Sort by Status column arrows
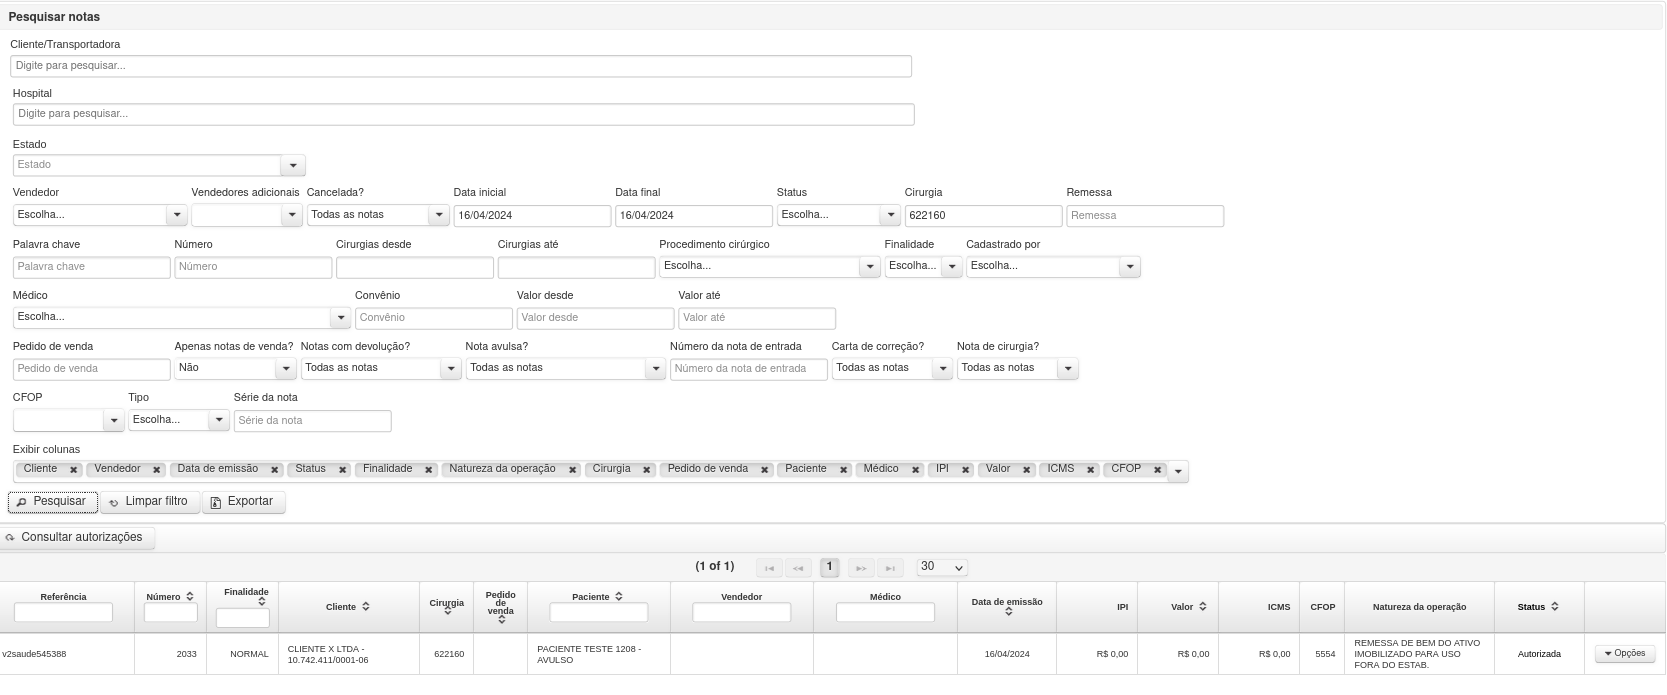This screenshot has width=1667, height=695. tap(1554, 607)
